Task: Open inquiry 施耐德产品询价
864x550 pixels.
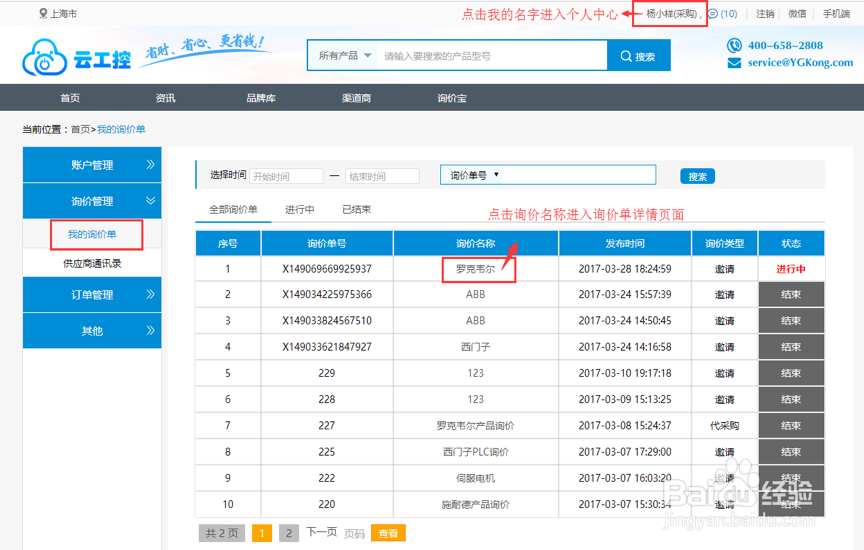Action: pos(476,504)
